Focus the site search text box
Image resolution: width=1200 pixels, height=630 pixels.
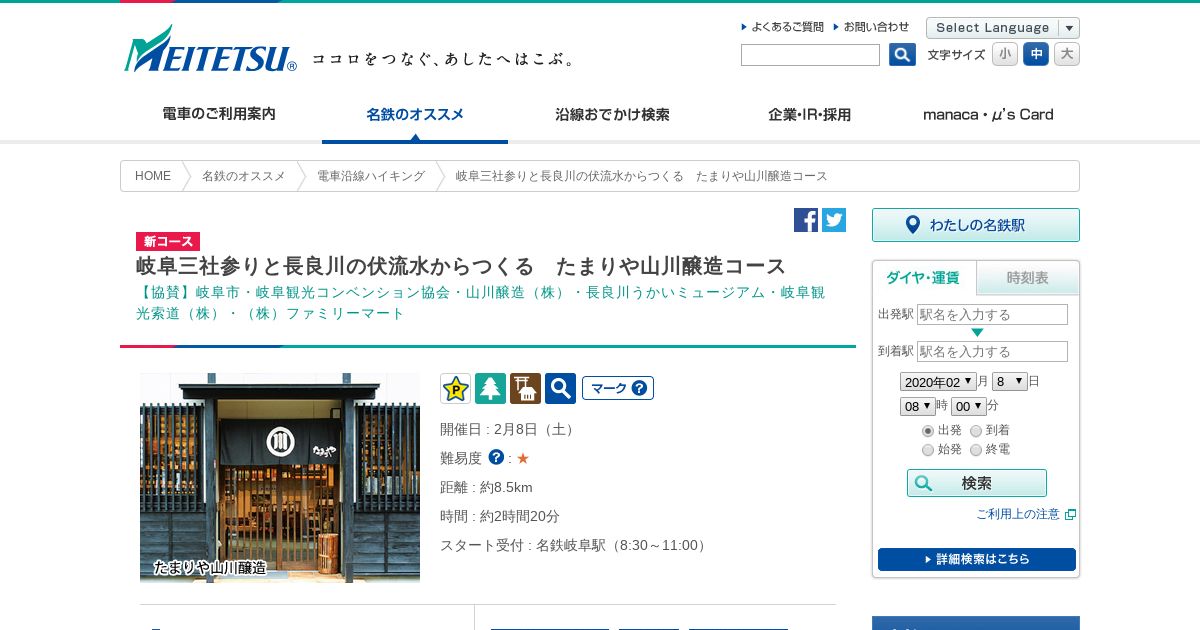(x=810, y=55)
